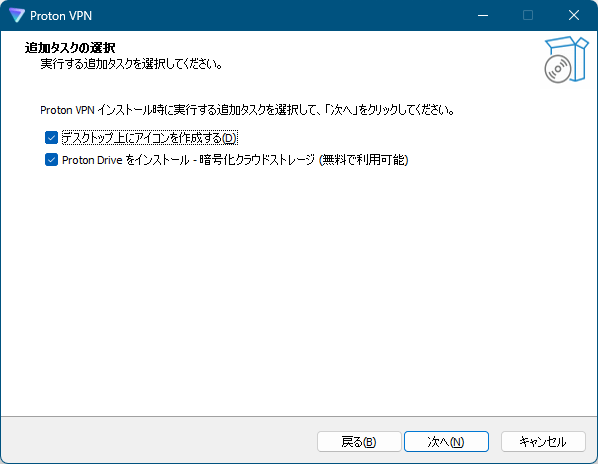Click the instruction text mentioning 「次へ」
This screenshot has height=464, width=598.
pos(248,110)
